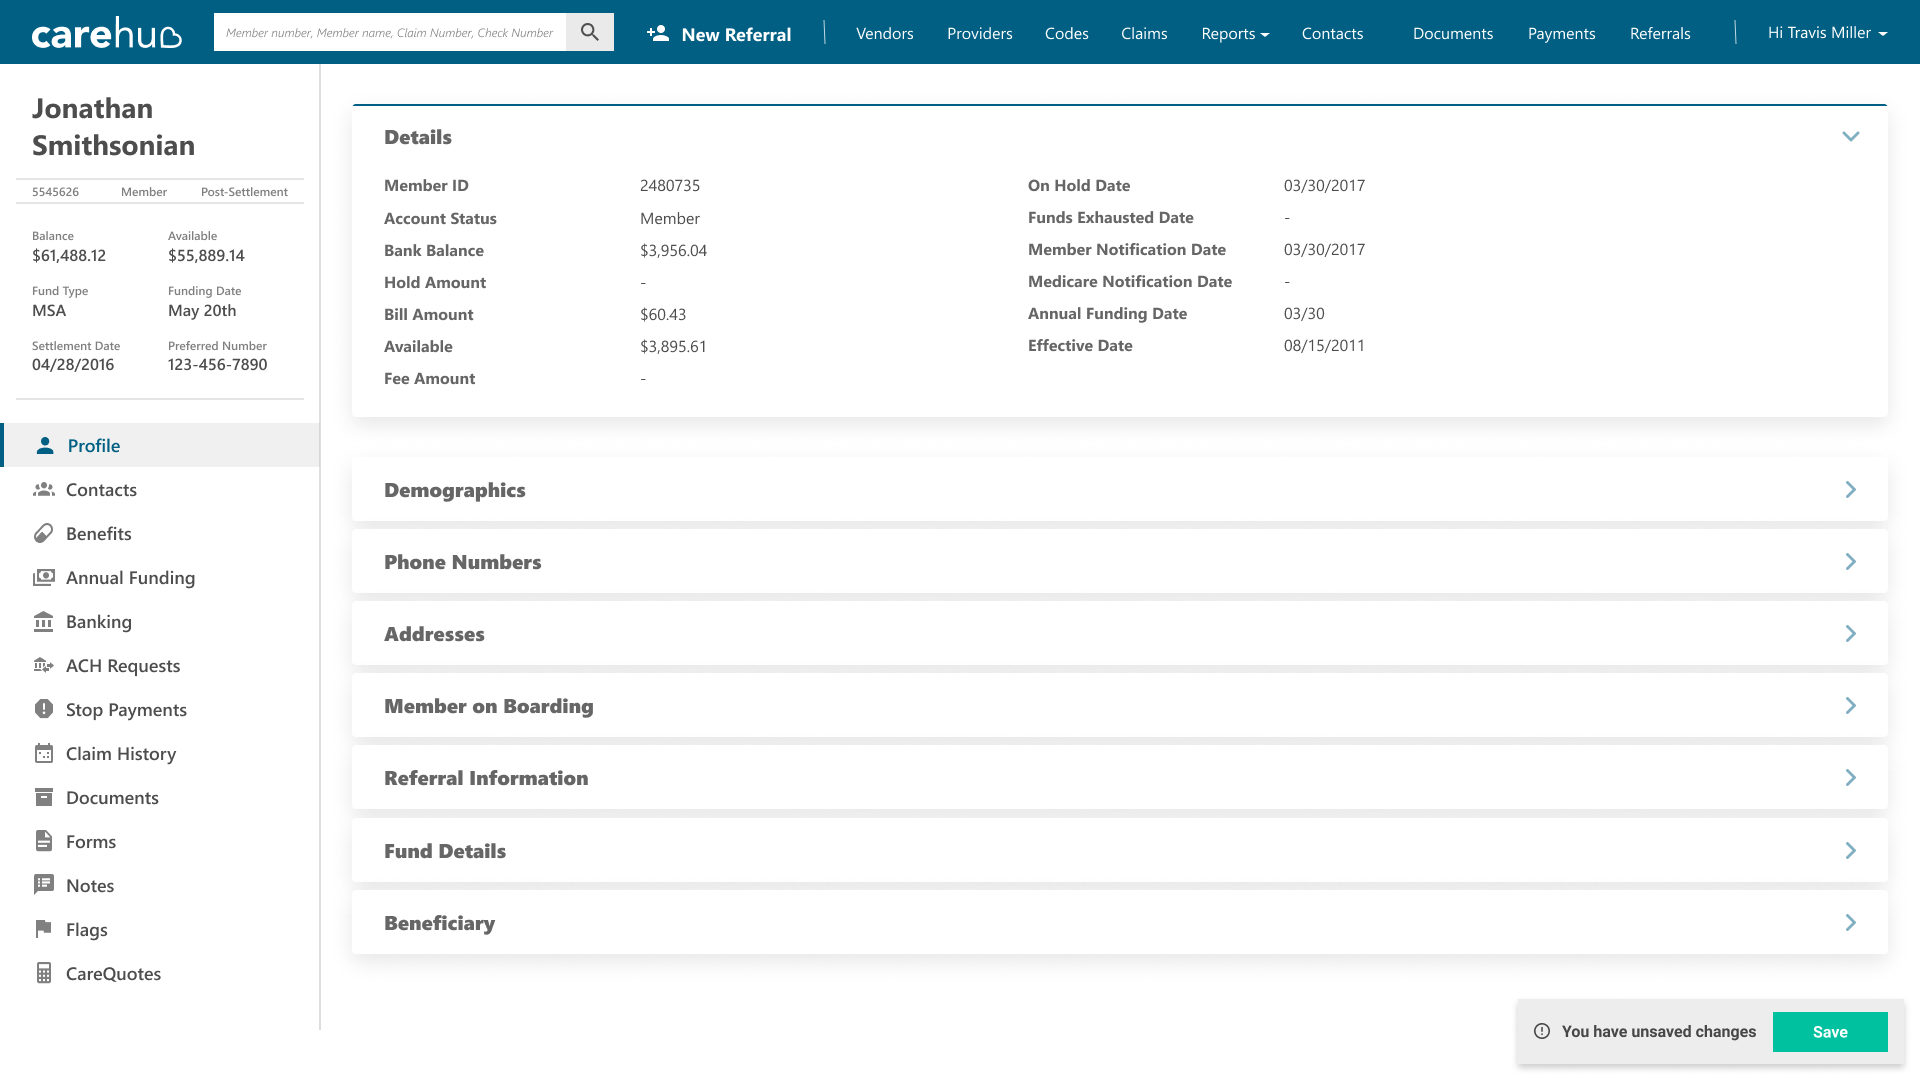Click the Member ID value 2480735

[x=670, y=185]
